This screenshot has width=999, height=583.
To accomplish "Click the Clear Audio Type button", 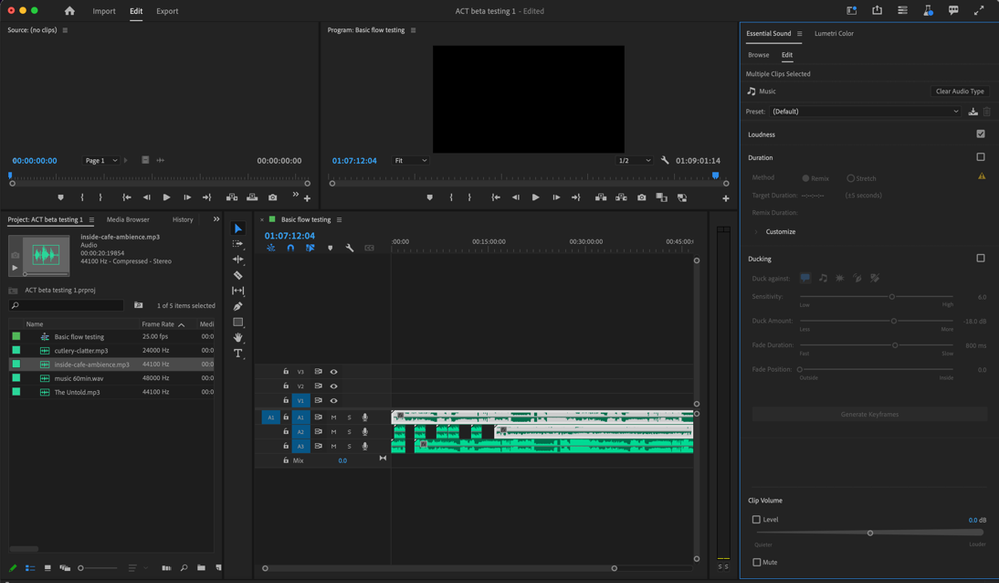I will pos(959,91).
